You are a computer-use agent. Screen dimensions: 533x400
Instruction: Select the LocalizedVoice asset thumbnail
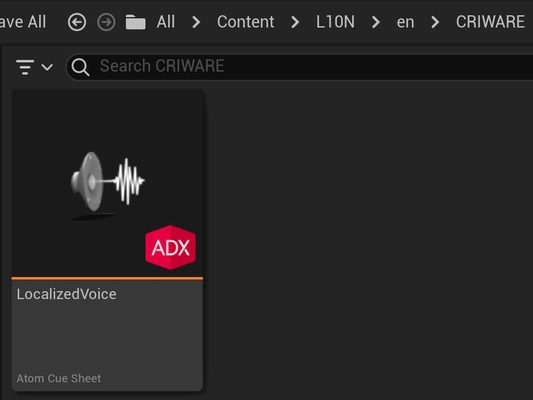pos(107,184)
